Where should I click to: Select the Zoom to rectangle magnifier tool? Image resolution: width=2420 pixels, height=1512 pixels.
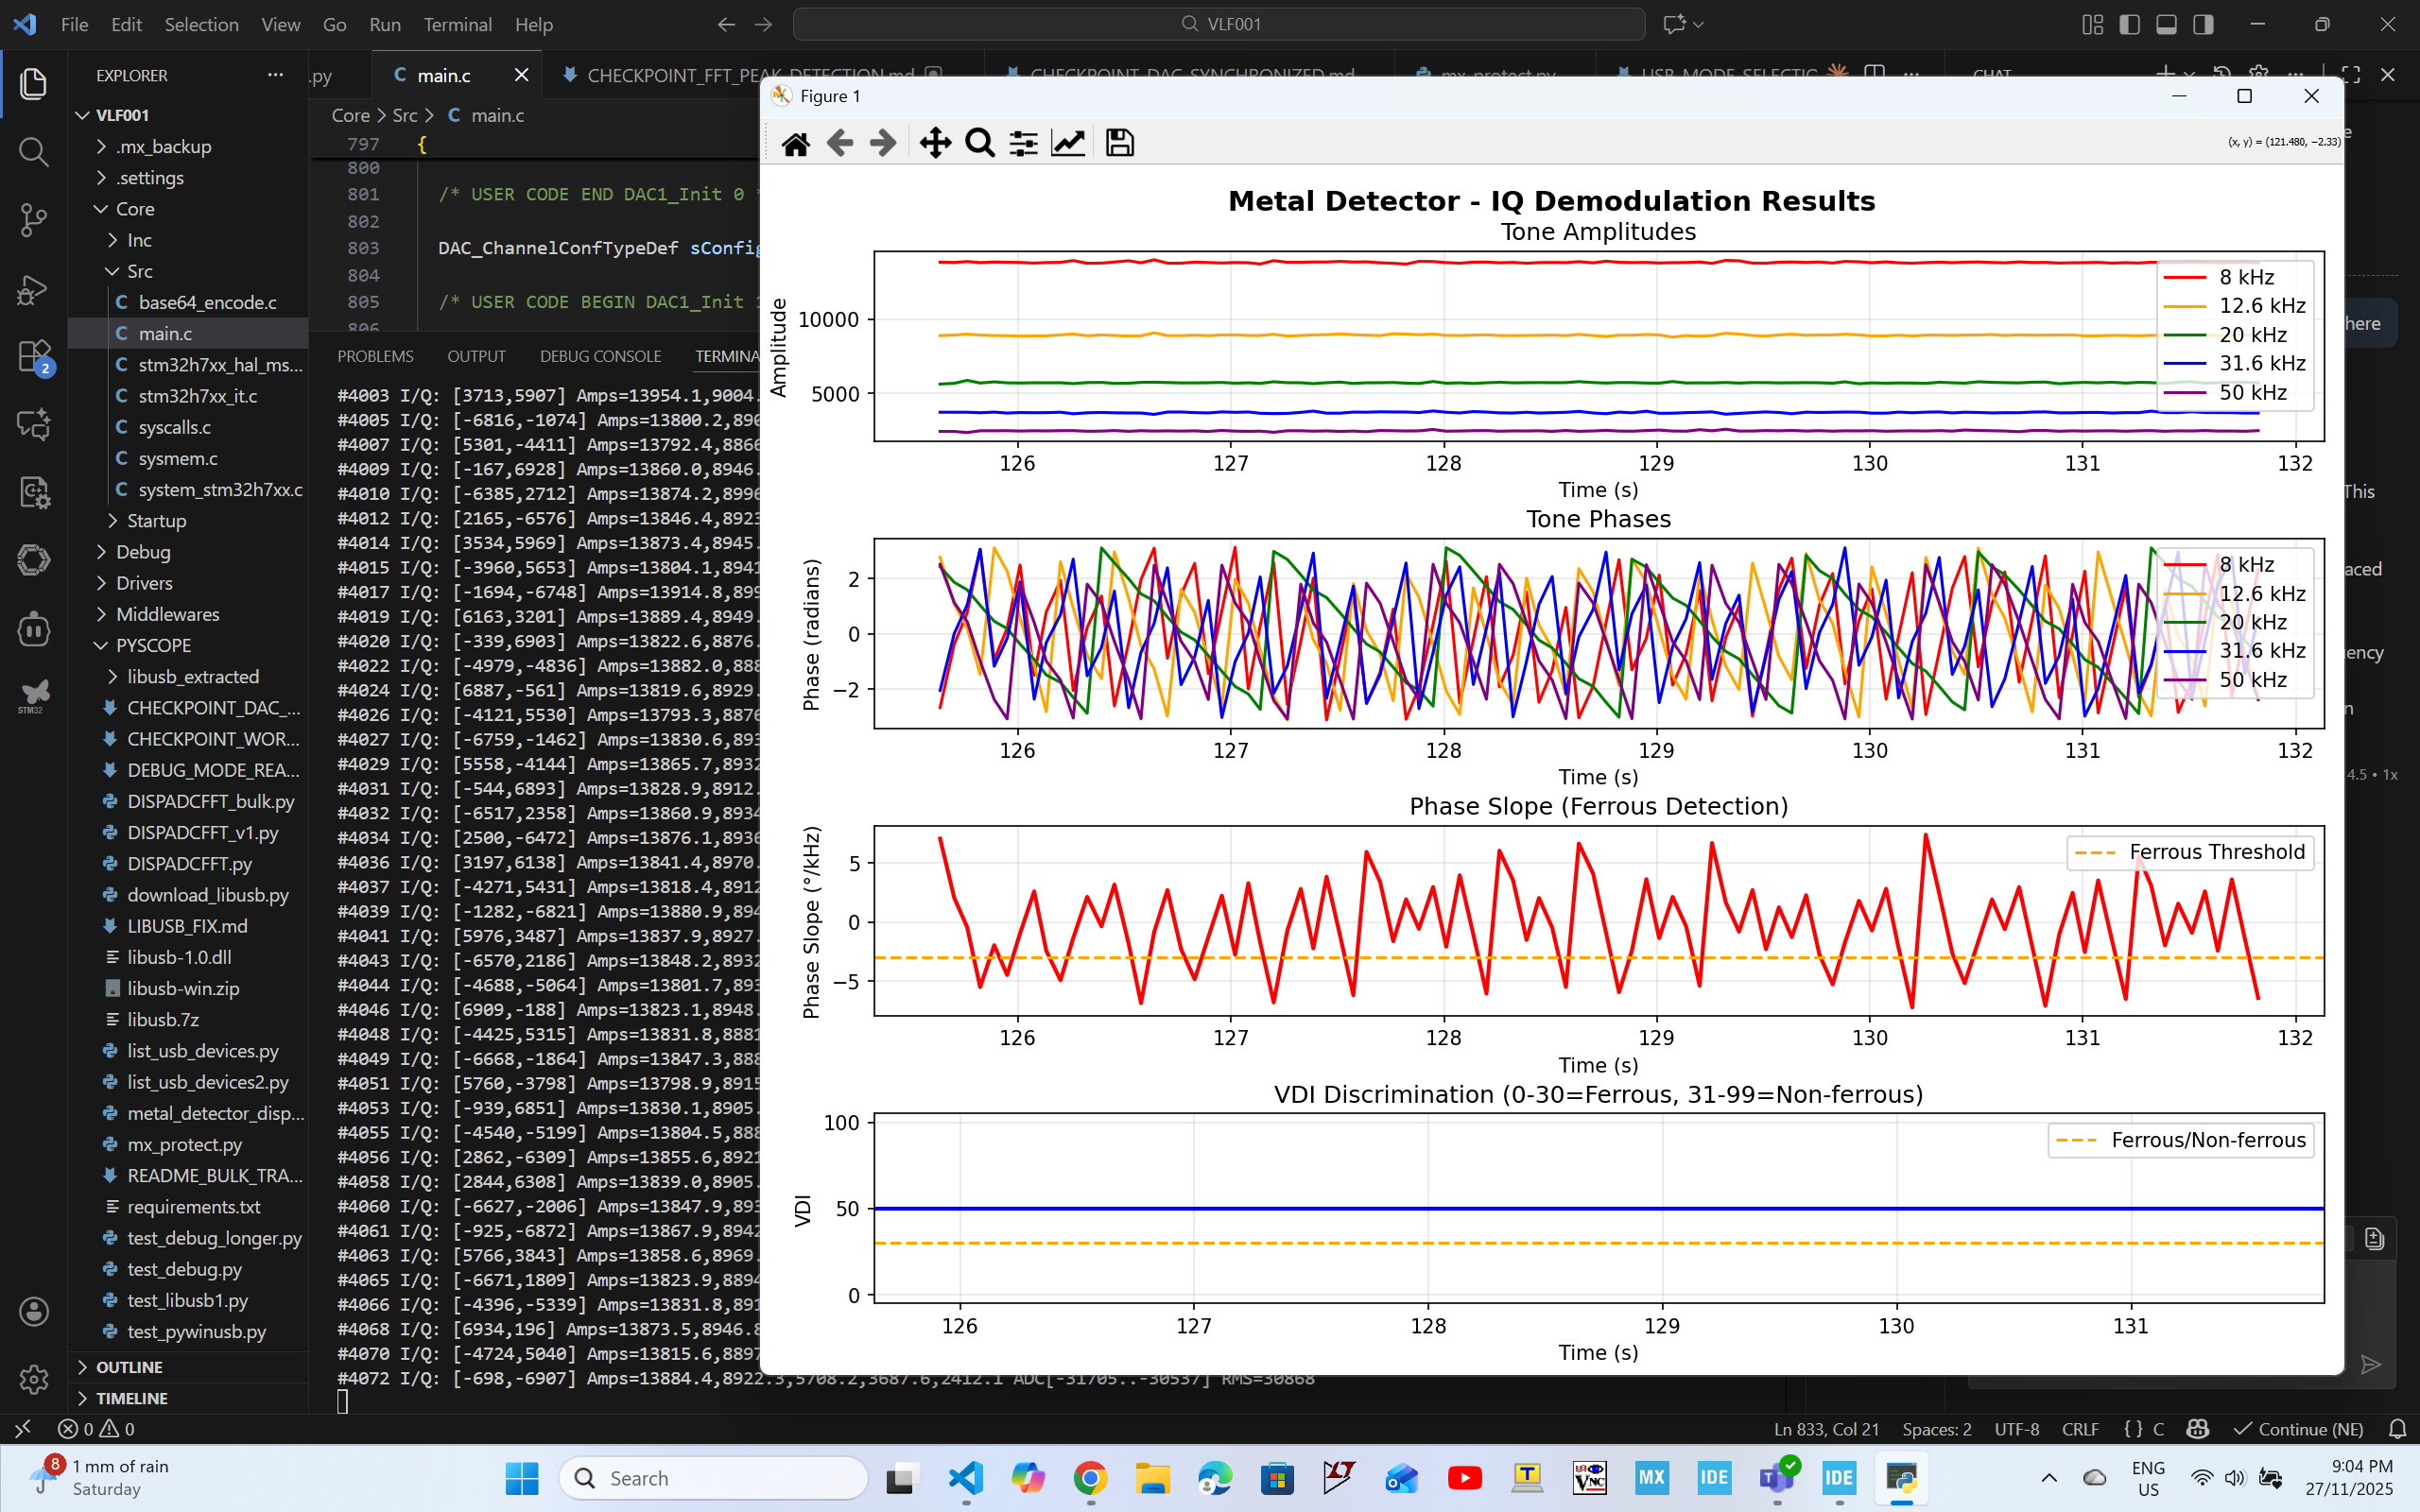click(x=979, y=143)
